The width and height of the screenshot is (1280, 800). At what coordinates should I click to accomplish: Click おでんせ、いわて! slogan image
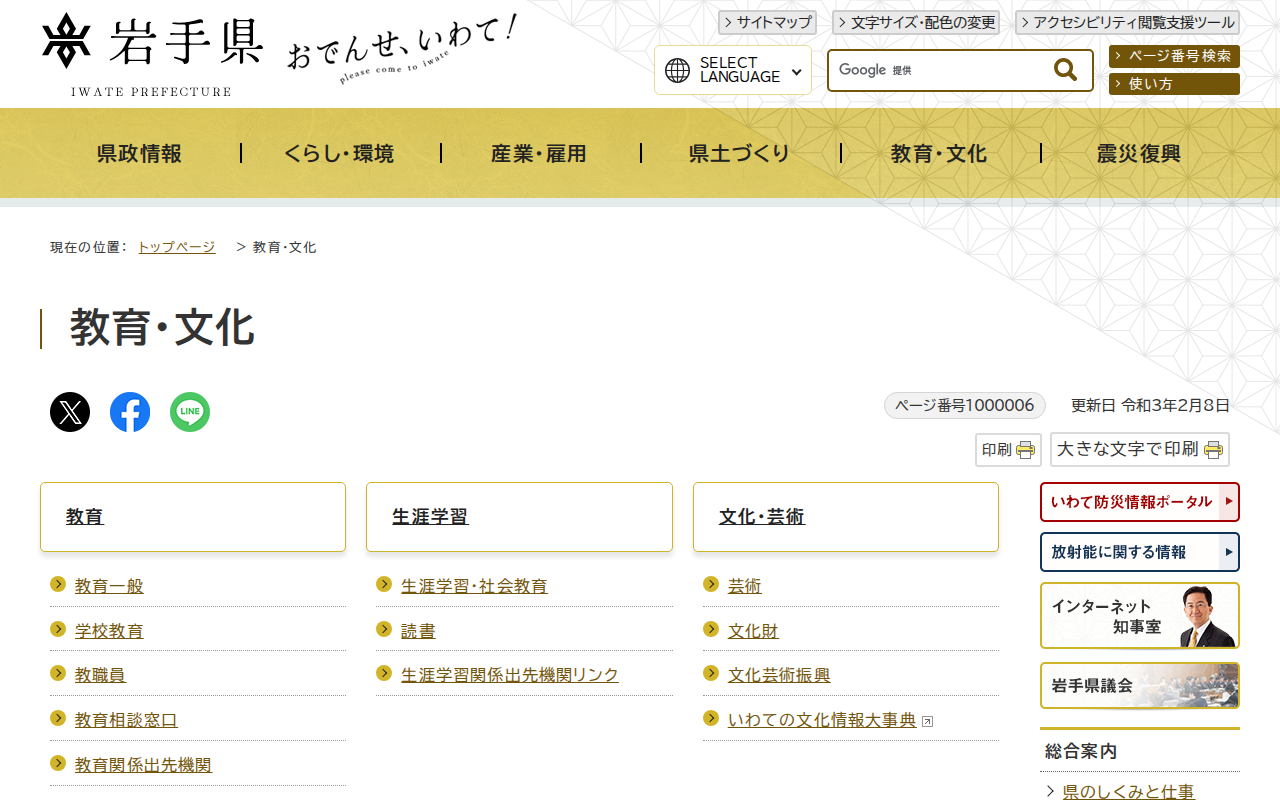point(402,50)
